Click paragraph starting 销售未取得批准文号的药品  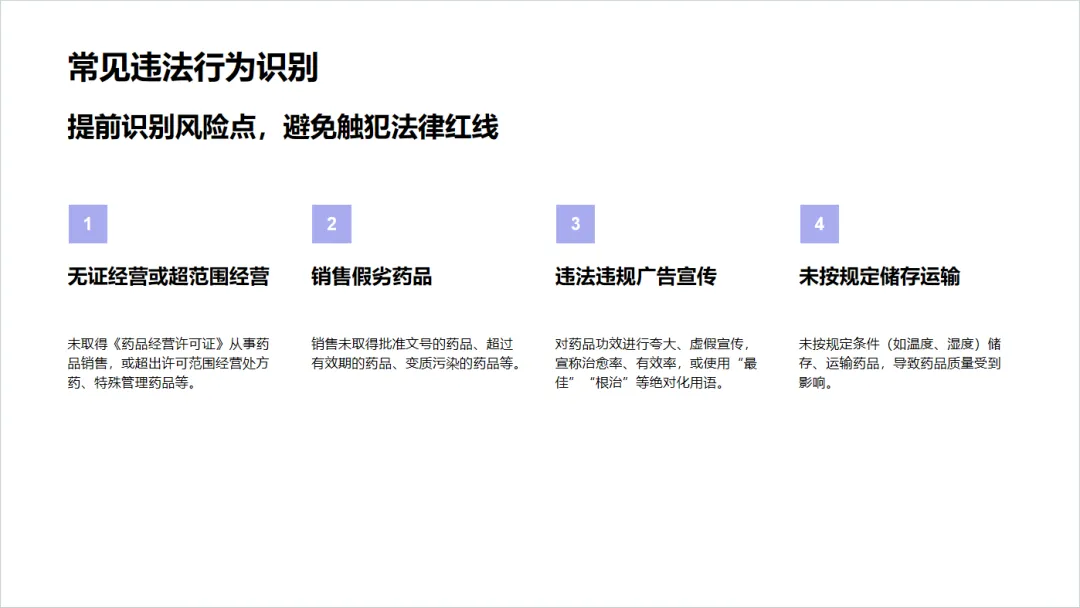tap(417, 353)
